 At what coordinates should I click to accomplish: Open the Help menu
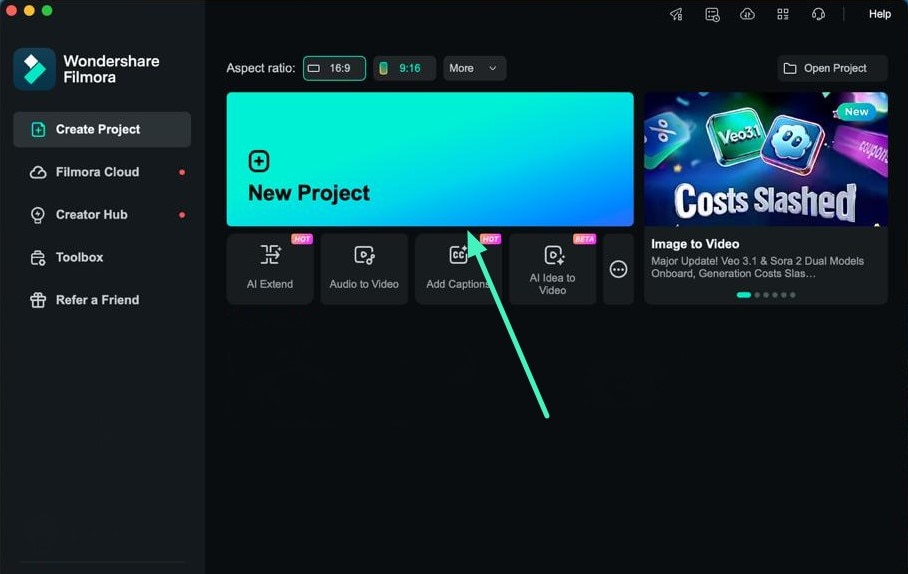pos(880,14)
